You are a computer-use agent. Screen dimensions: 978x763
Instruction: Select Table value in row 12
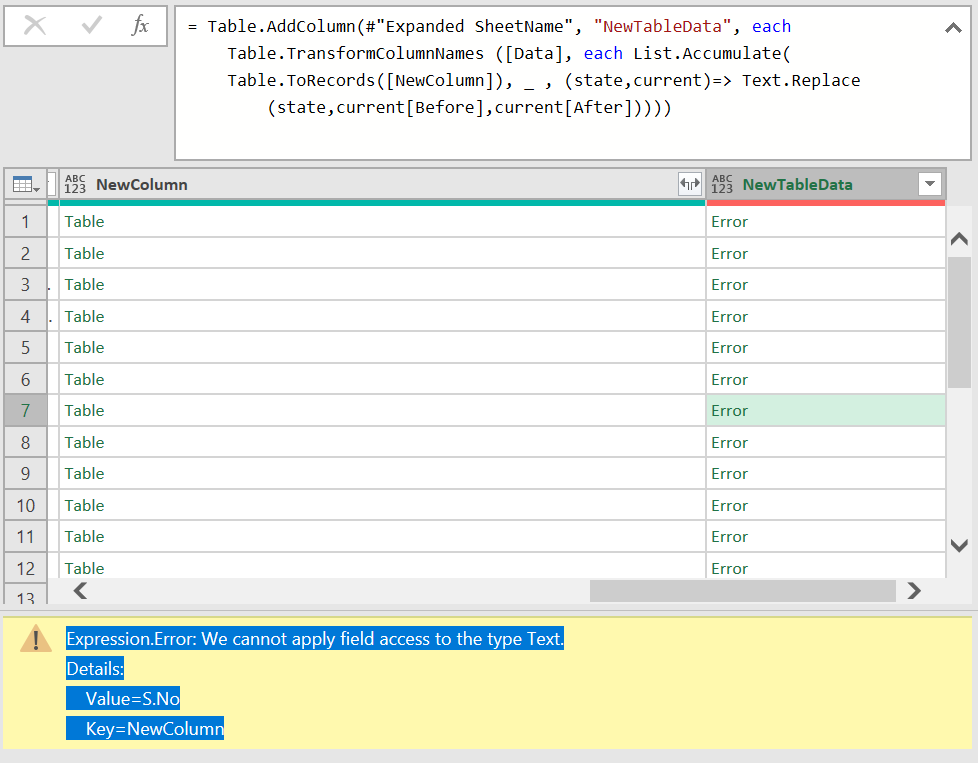tap(84, 568)
